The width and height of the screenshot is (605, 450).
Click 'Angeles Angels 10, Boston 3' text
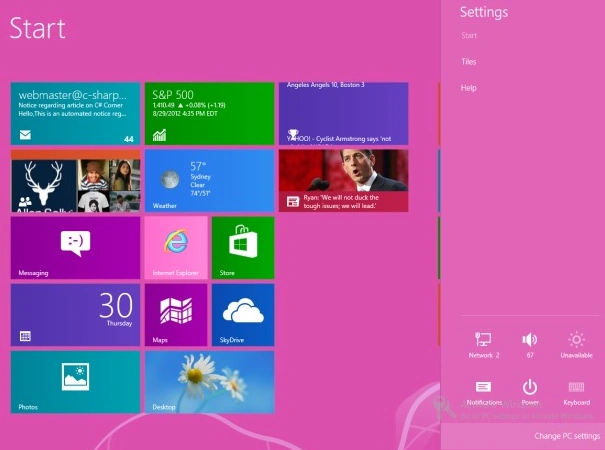325,85
